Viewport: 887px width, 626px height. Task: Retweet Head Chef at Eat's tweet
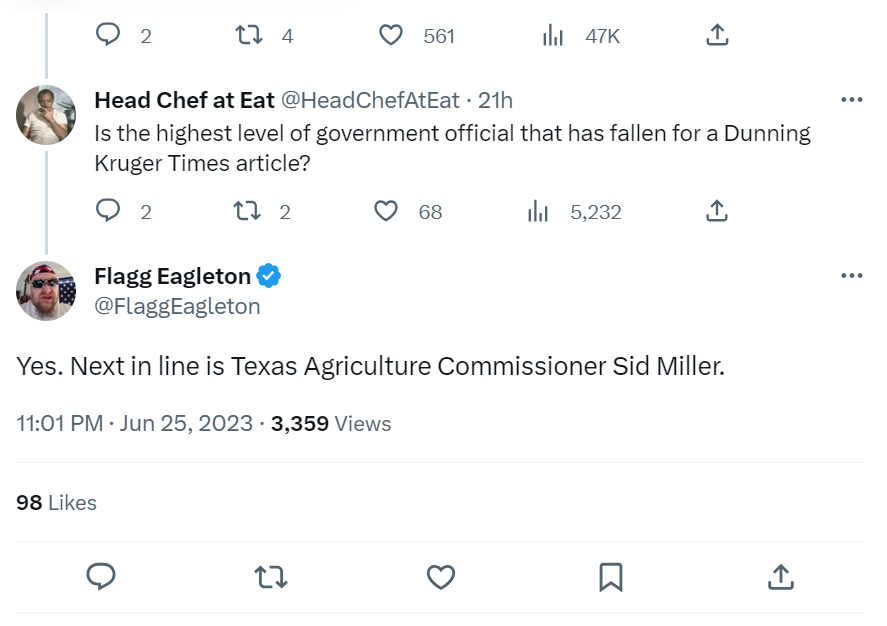coord(245,211)
